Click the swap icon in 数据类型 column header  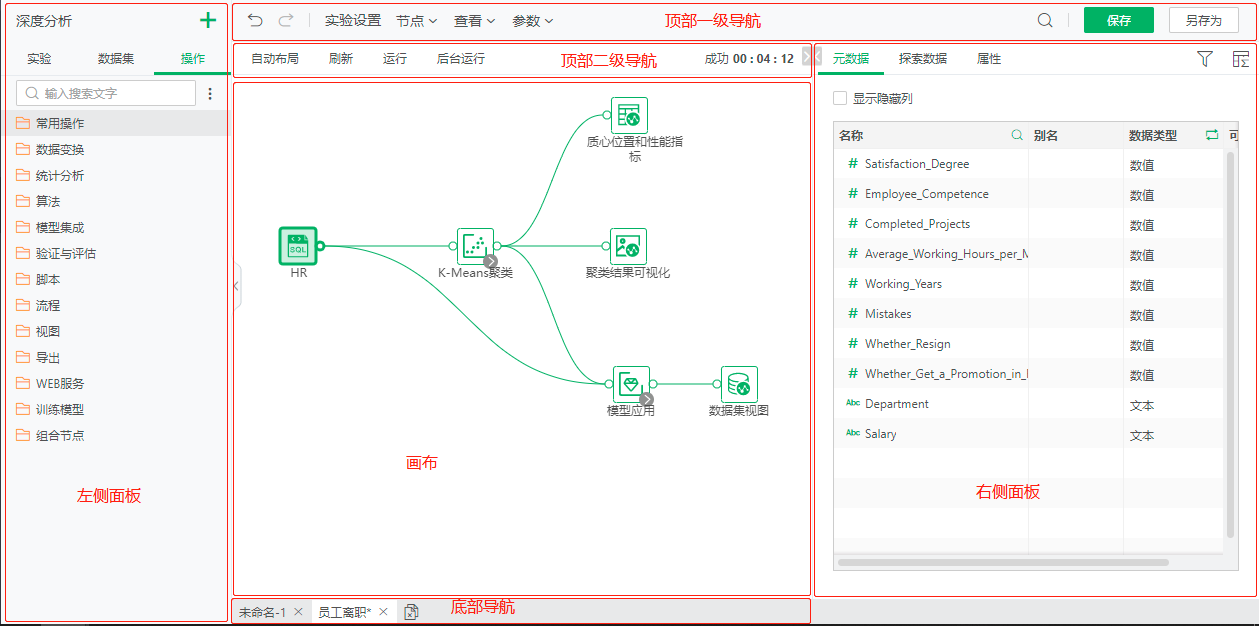(1212, 135)
